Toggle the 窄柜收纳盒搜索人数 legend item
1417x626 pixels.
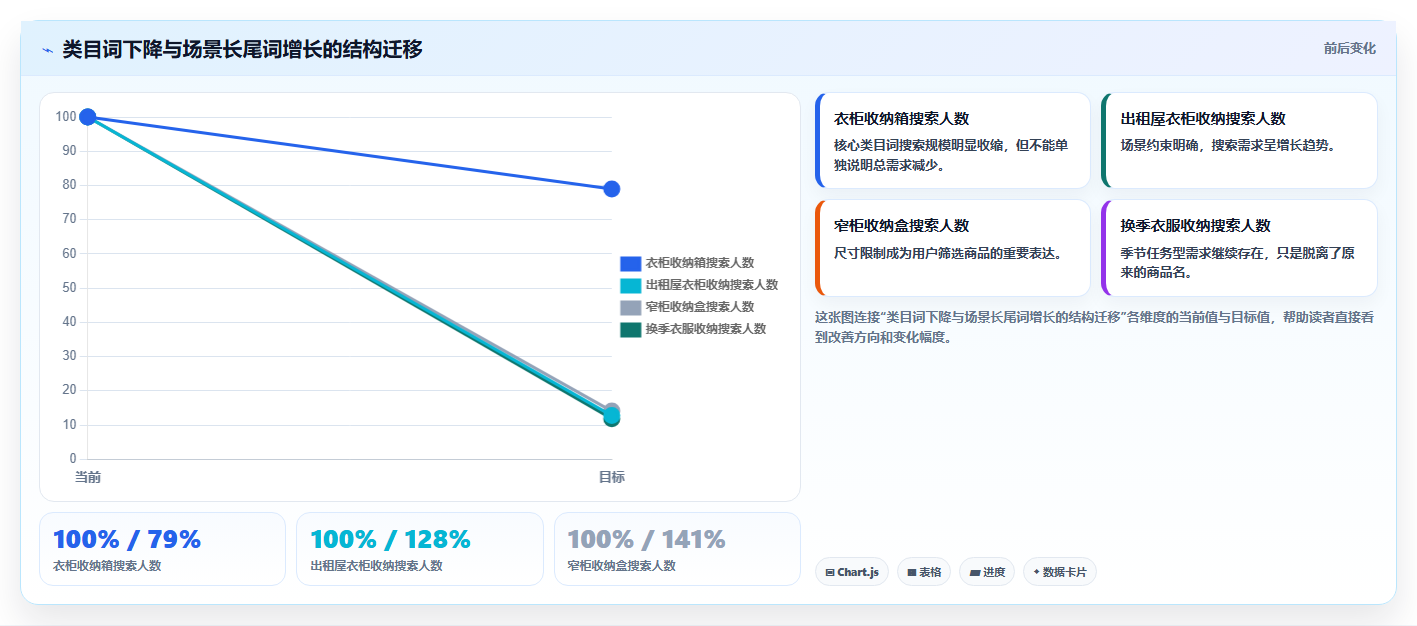(687, 307)
